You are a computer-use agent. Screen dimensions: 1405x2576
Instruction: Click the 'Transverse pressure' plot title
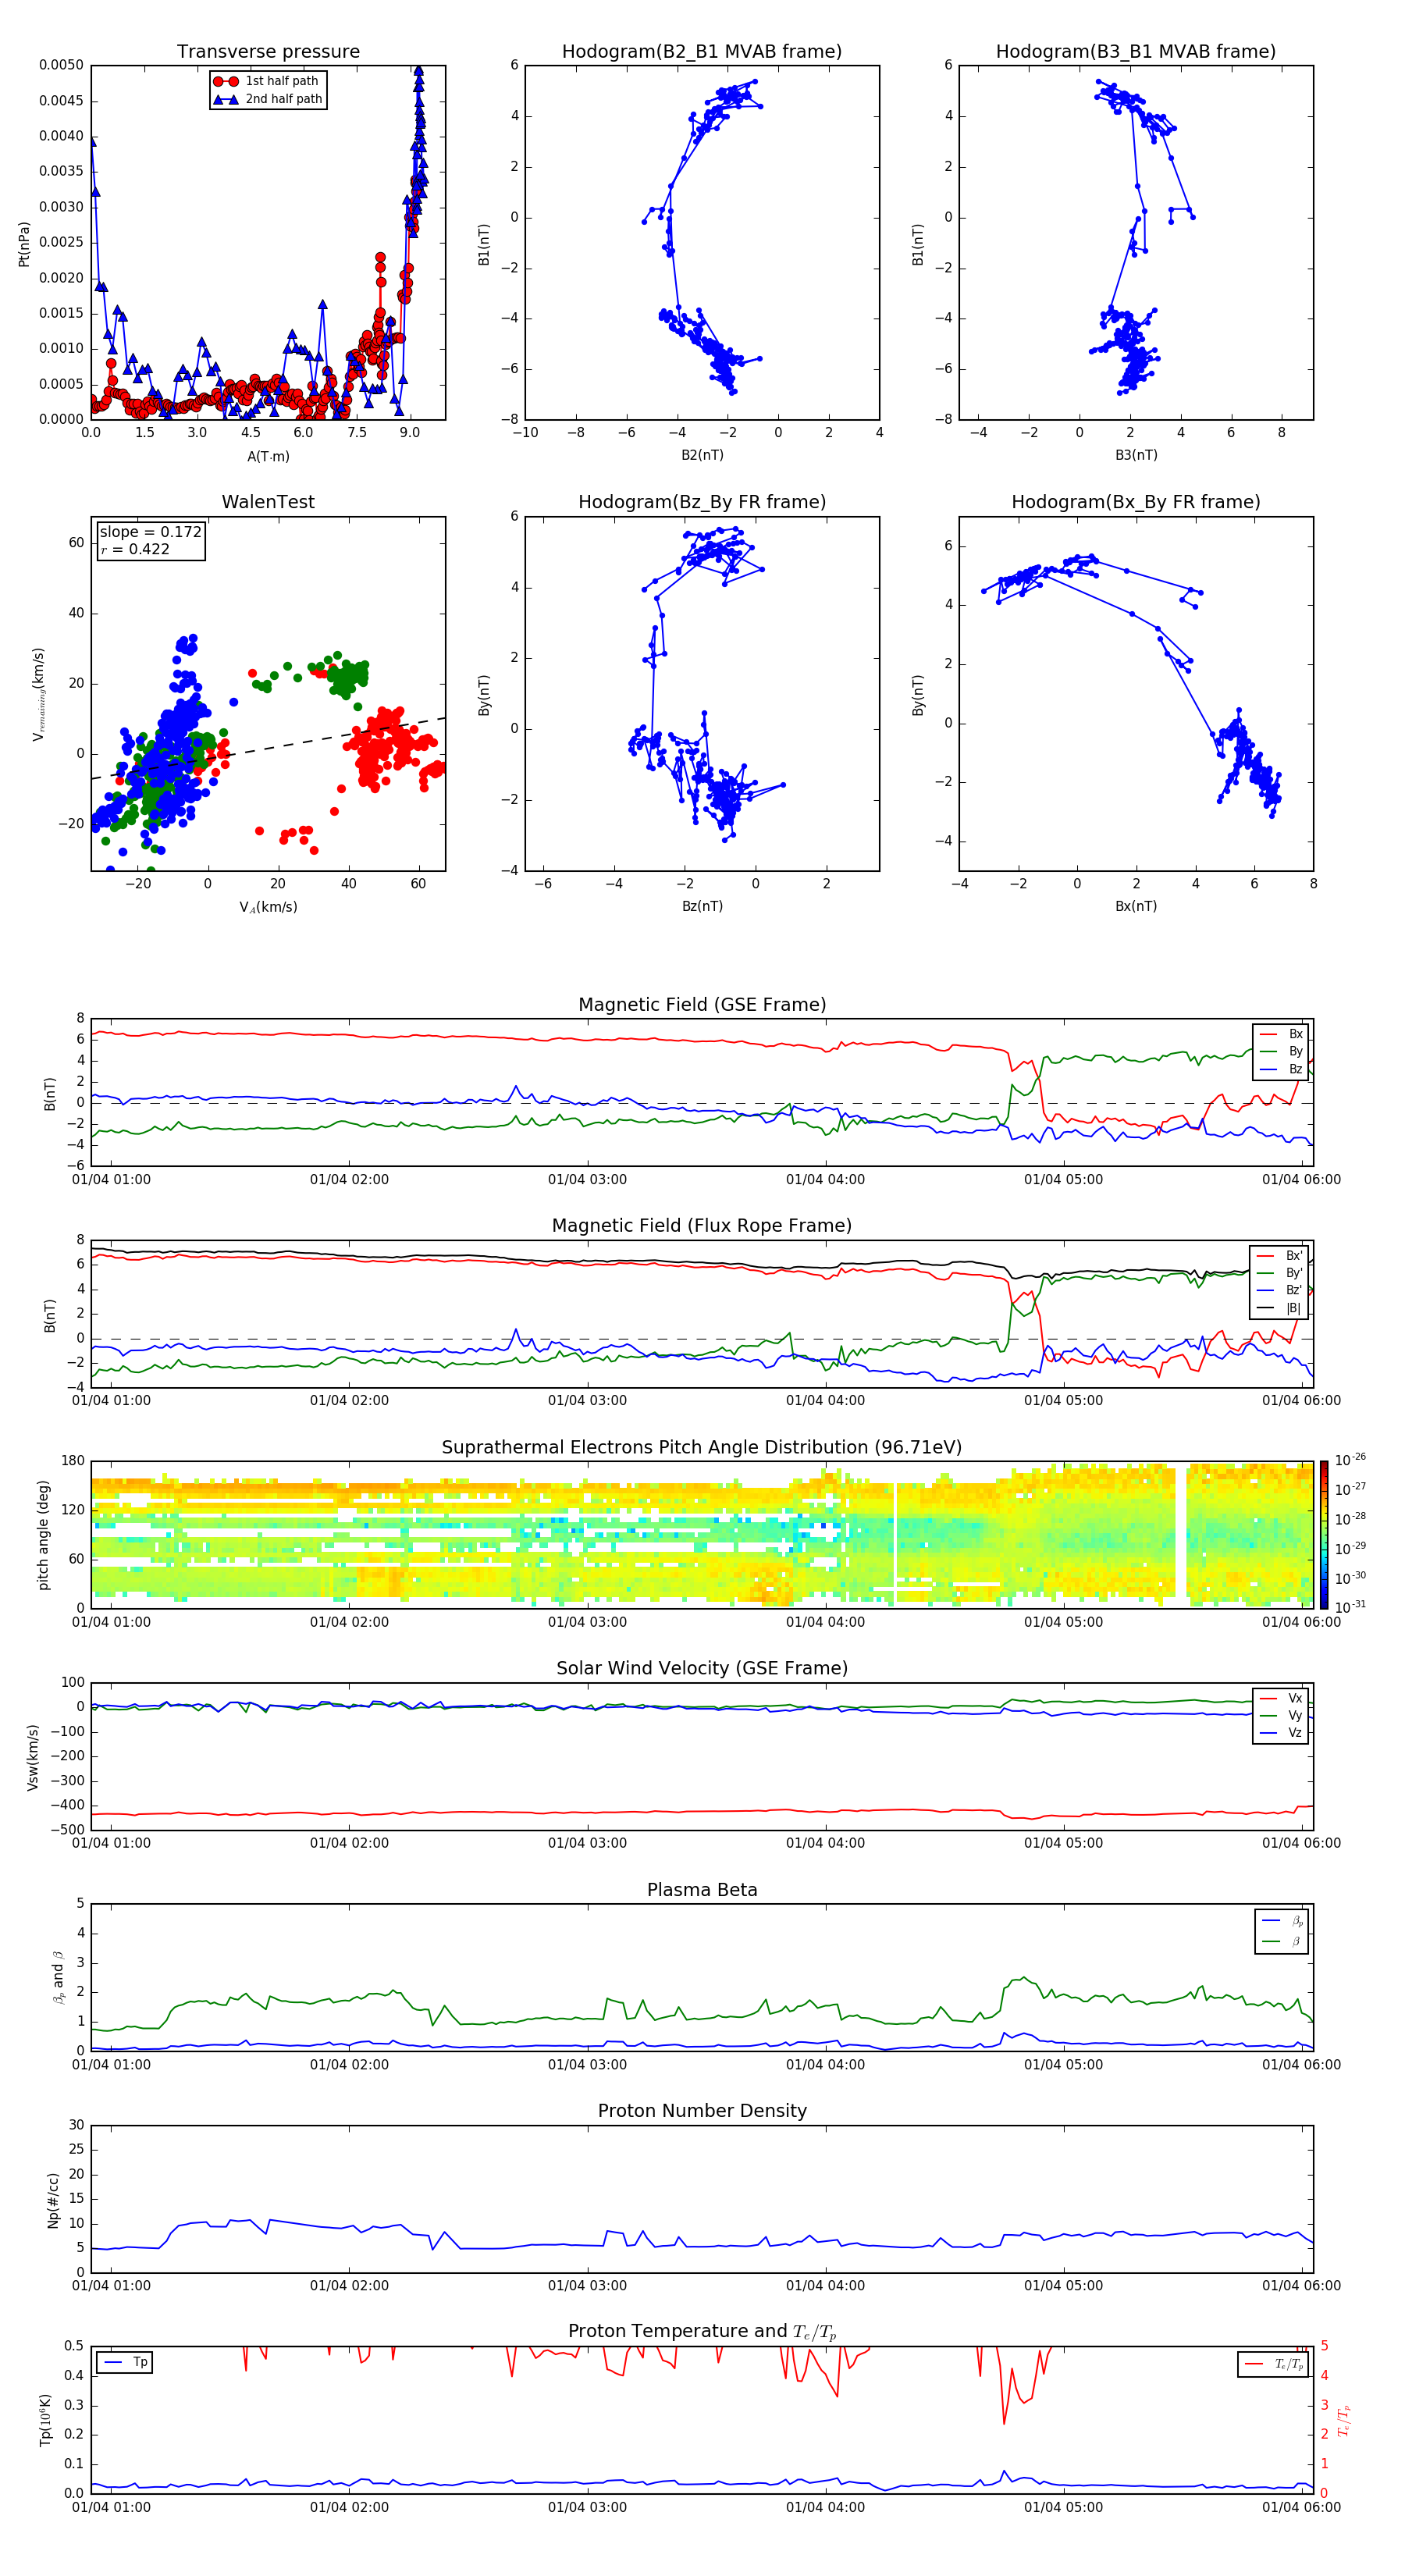[268, 51]
